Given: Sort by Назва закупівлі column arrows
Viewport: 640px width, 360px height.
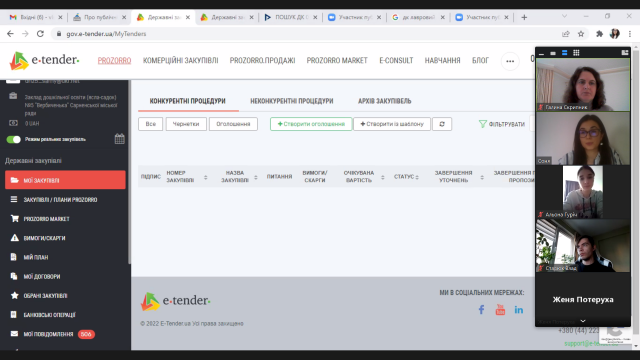Looking at the screenshot, I should (x=256, y=177).
